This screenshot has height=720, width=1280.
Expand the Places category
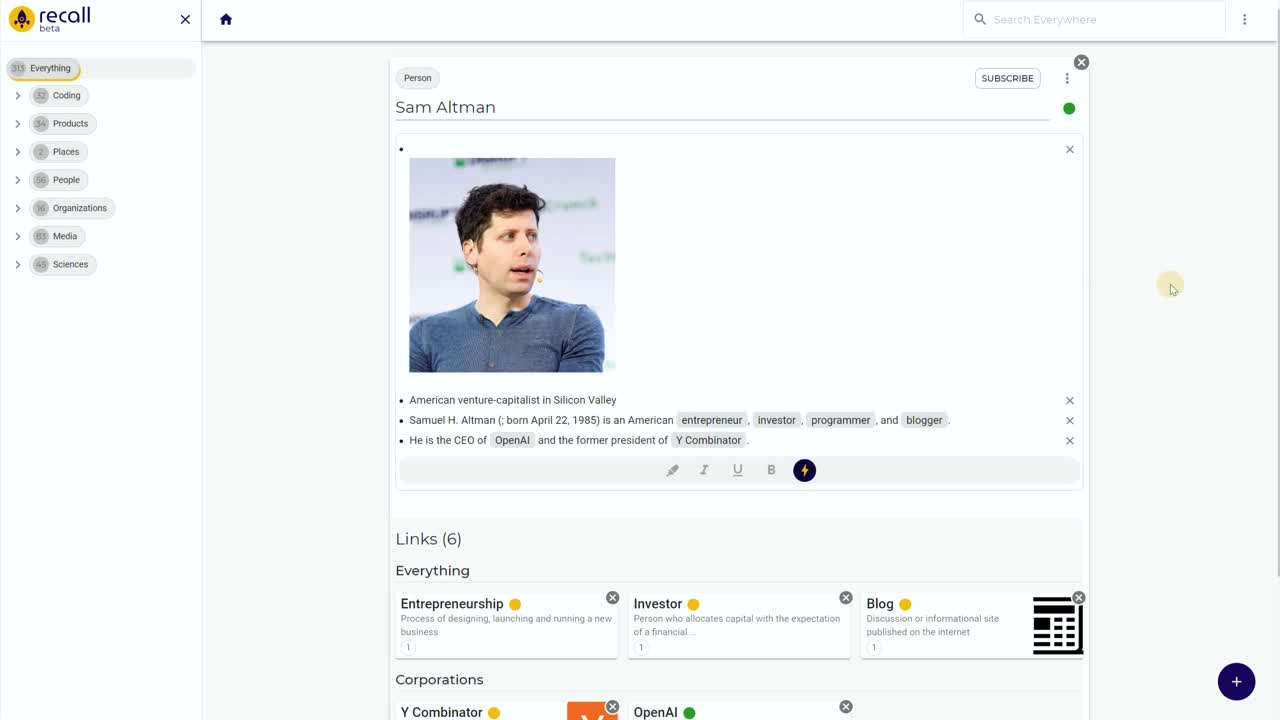point(17,152)
